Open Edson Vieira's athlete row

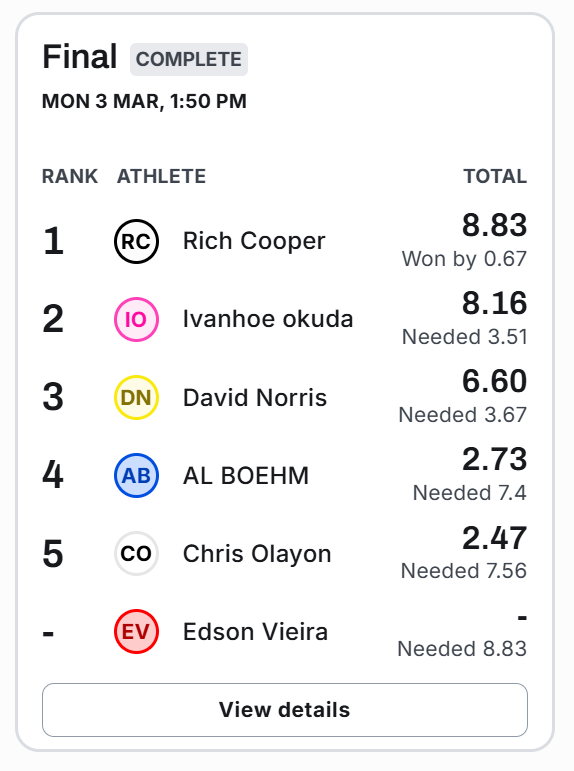pos(285,631)
